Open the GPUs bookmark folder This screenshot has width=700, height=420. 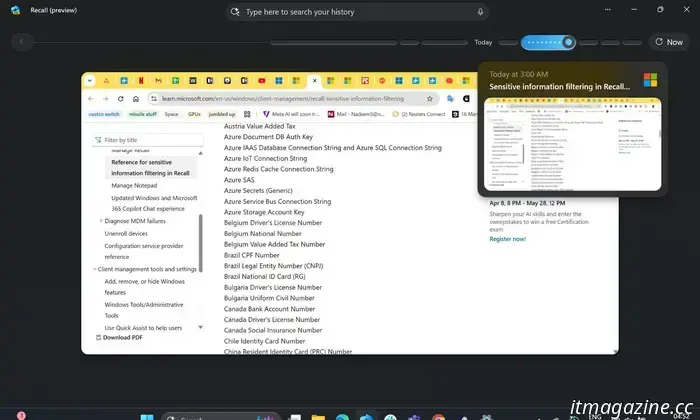194,114
